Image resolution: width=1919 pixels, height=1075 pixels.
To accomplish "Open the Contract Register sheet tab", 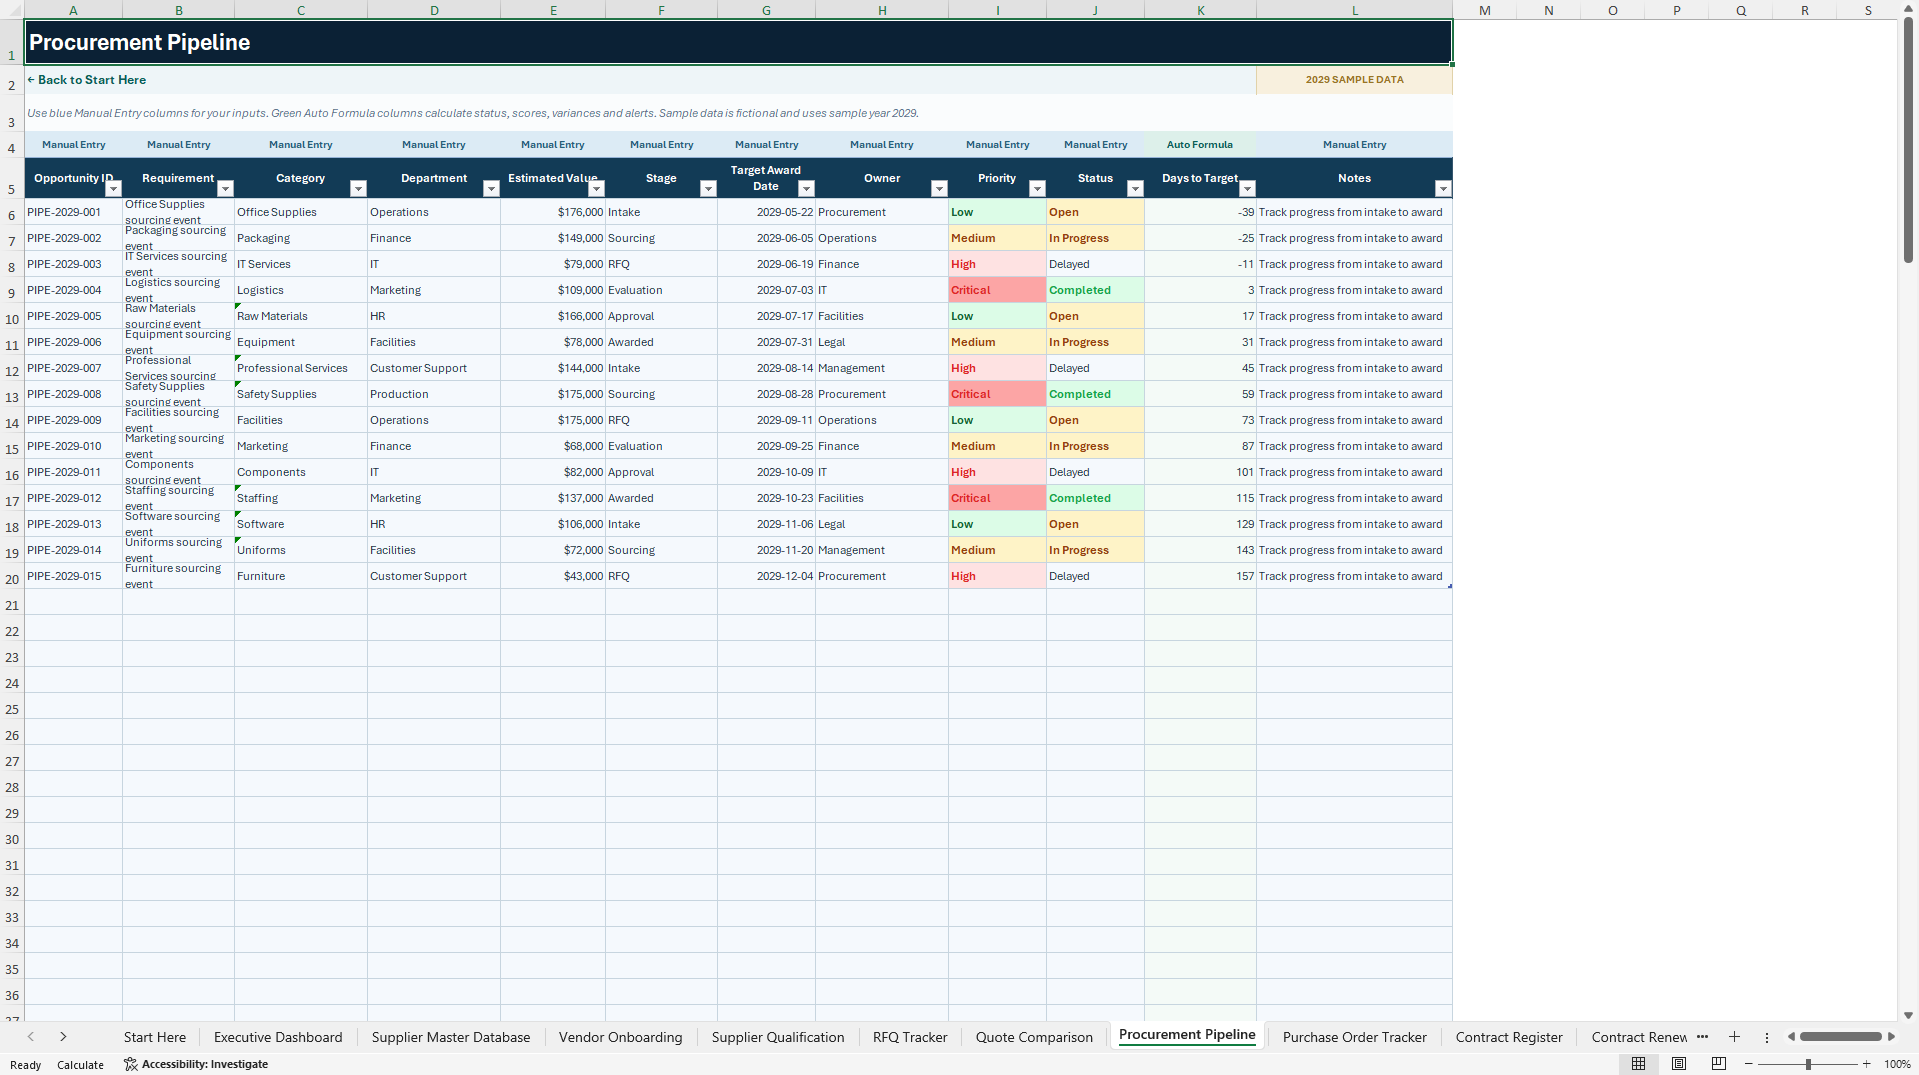I will pos(1508,1037).
